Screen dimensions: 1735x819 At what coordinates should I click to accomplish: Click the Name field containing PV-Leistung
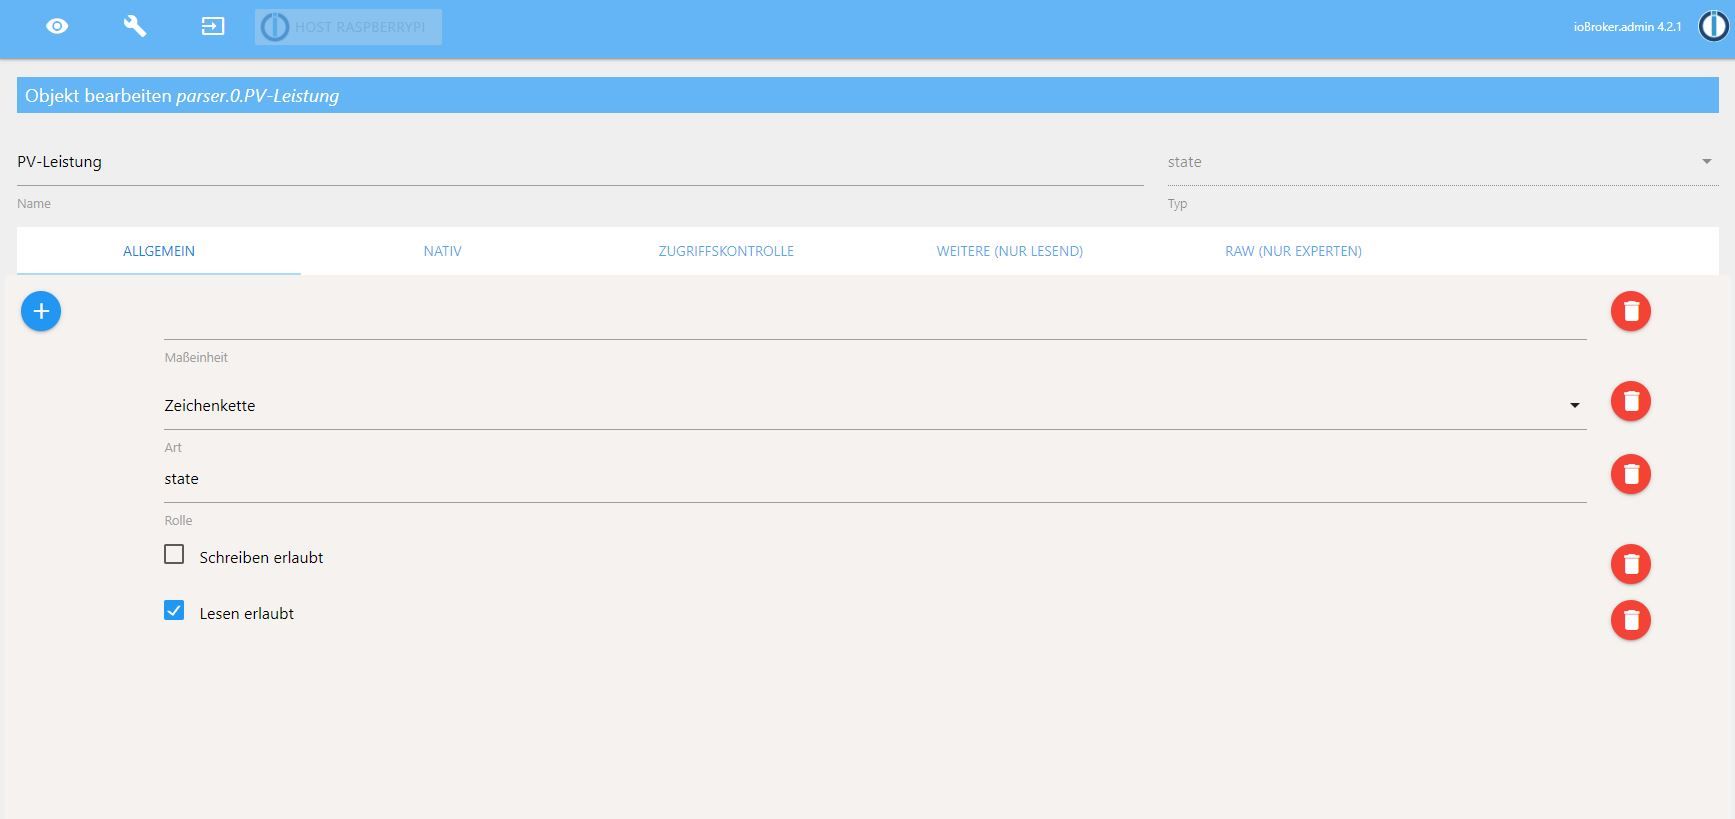click(x=580, y=162)
